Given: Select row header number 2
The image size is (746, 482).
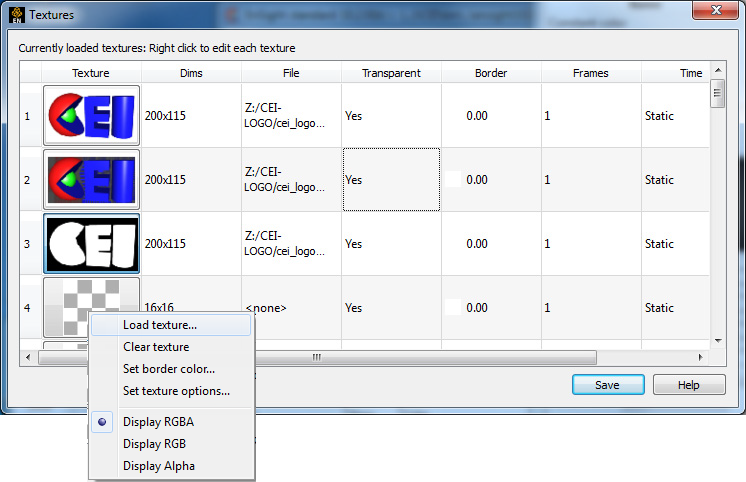Looking at the screenshot, I should 30,179.
